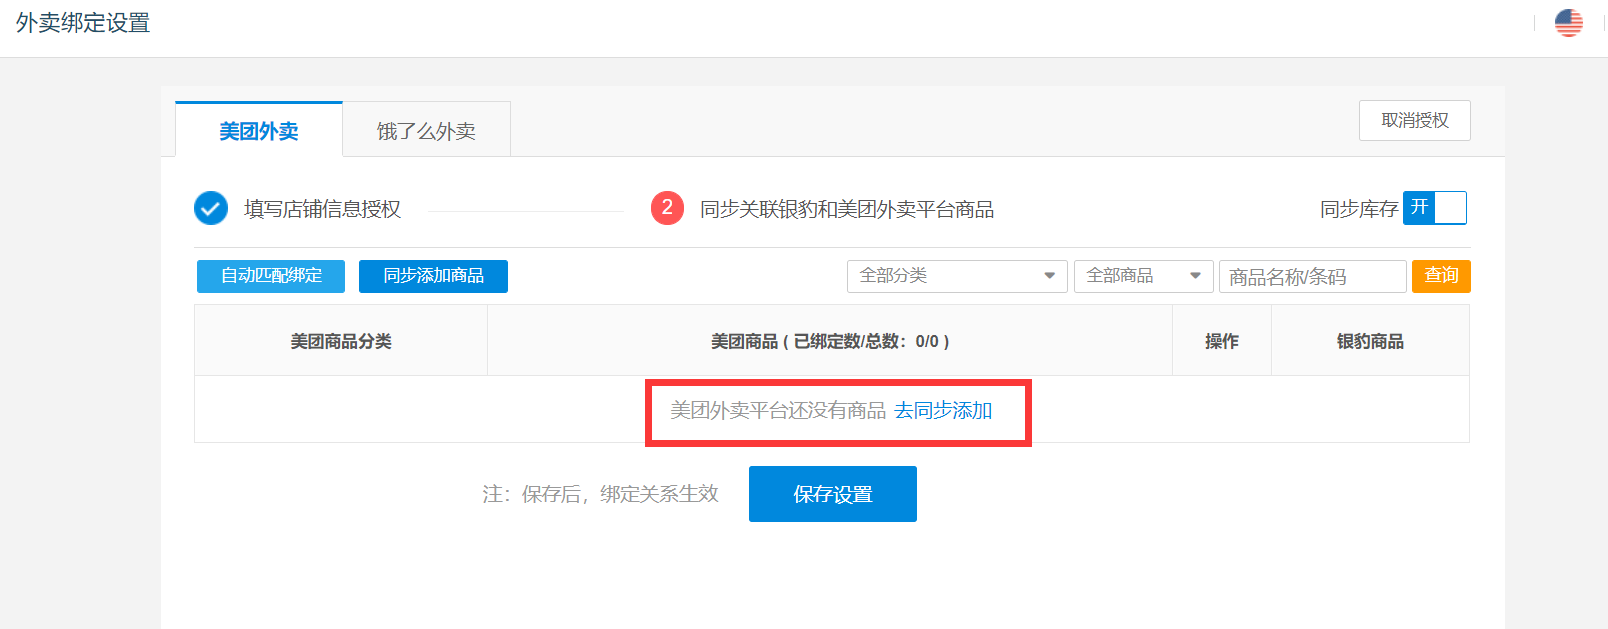Click the 美团商品分类 column header
Screen dimensions: 1608x629
(x=341, y=341)
